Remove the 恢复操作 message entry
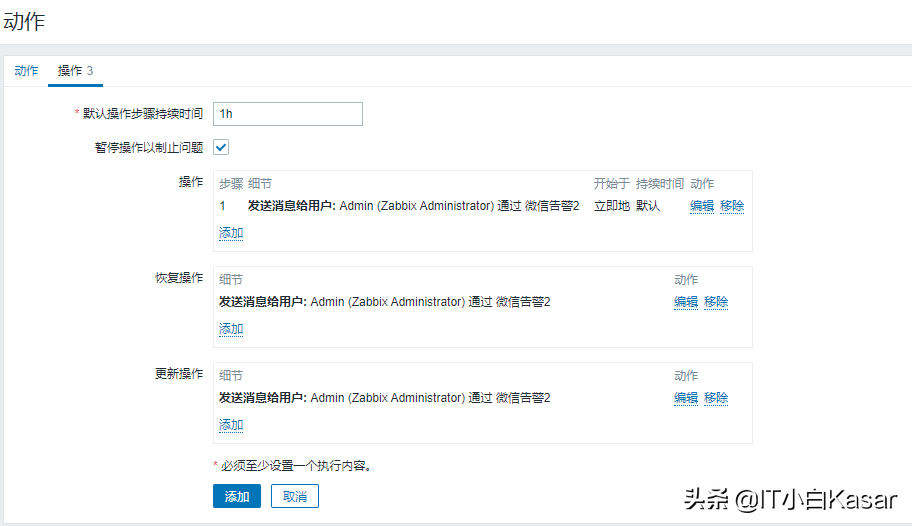This screenshot has height=526, width=912. pos(716,302)
